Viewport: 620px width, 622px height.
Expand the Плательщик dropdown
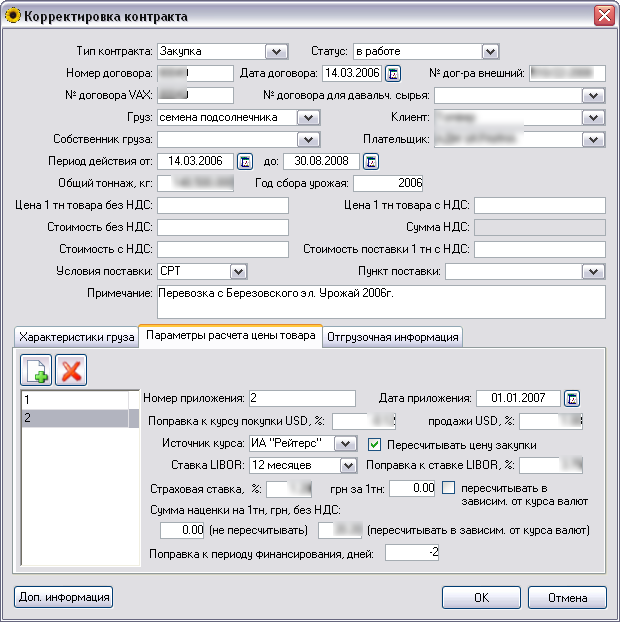593,140
